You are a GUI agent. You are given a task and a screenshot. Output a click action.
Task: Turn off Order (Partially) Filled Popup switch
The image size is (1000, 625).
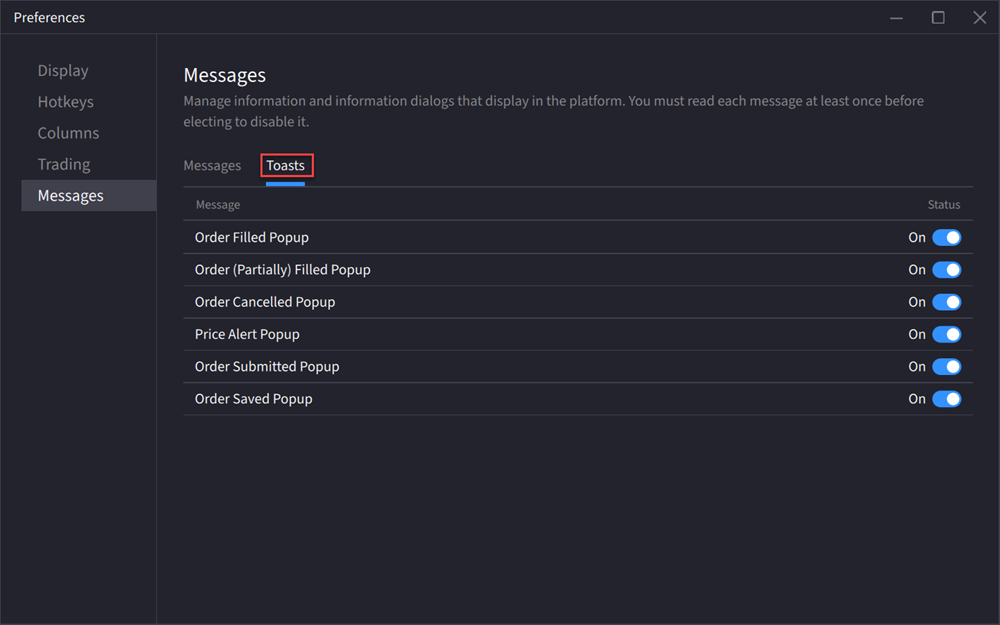click(946, 270)
